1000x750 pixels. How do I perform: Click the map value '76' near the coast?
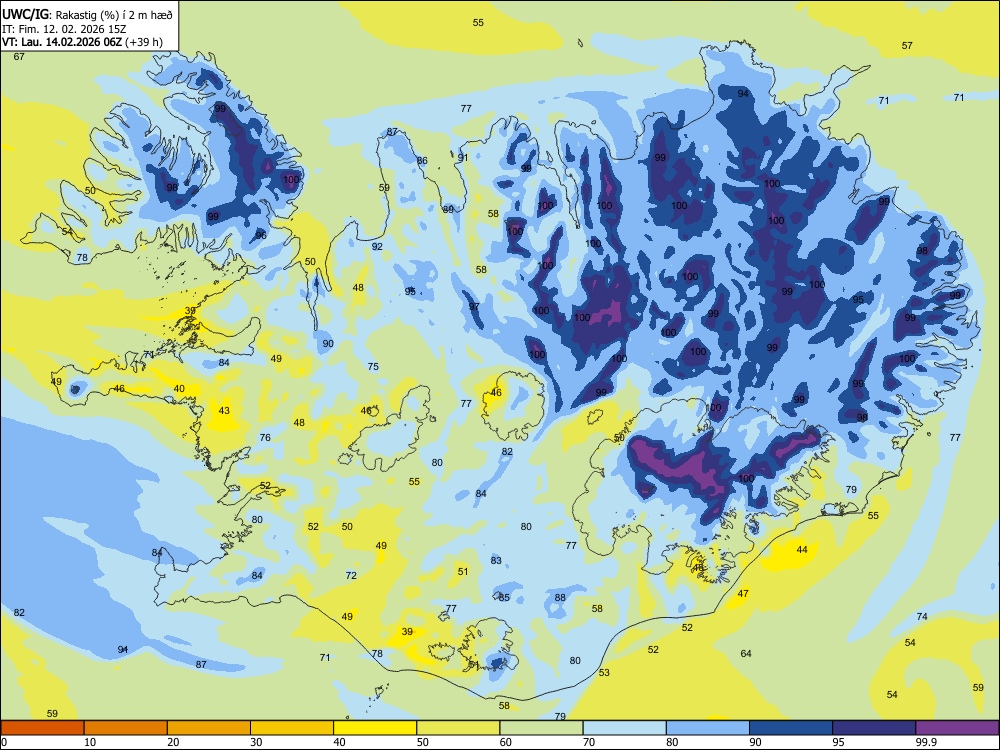265,438
